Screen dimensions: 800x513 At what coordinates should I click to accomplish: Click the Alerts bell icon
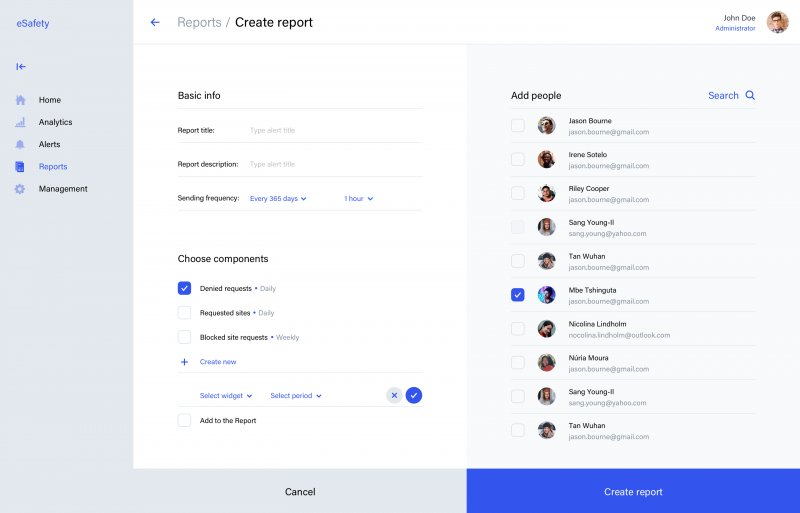(x=20, y=145)
